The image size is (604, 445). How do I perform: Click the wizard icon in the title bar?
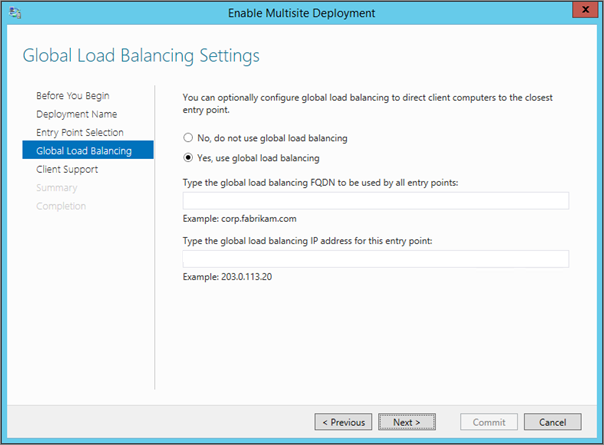coord(15,13)
